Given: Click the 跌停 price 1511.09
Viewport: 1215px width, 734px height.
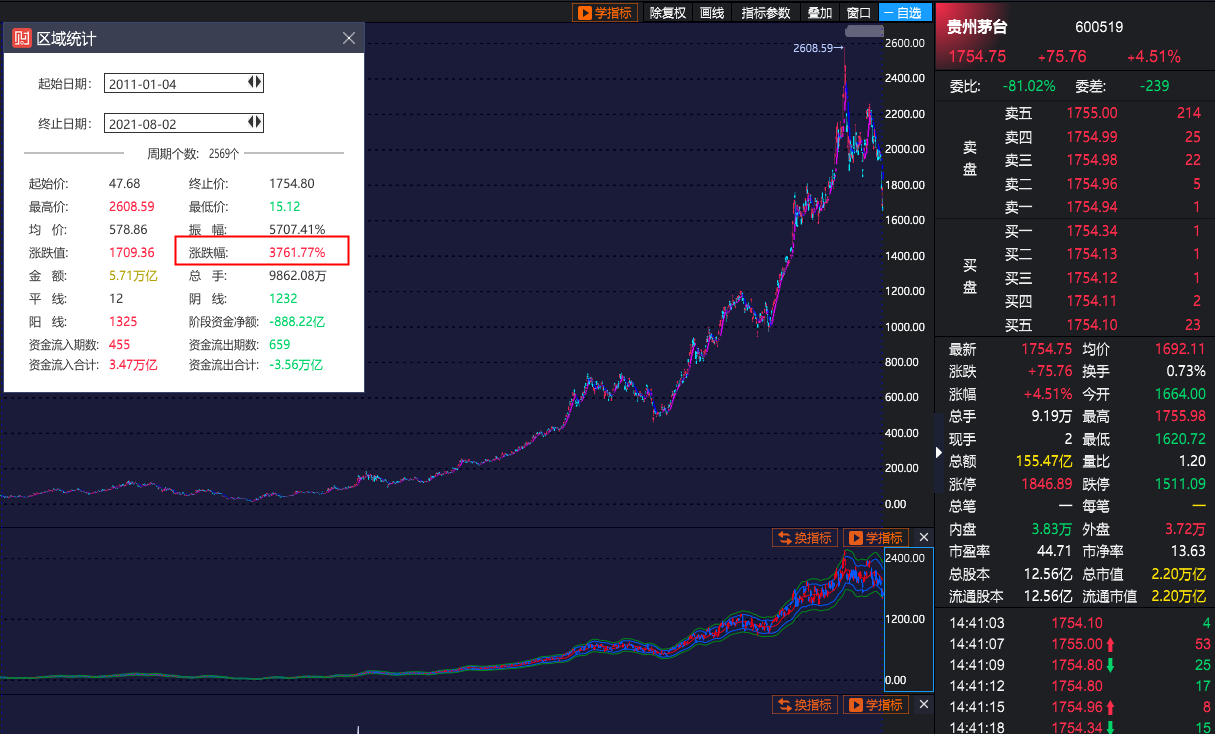Looking at the screenshot, I should (1178, 484).
